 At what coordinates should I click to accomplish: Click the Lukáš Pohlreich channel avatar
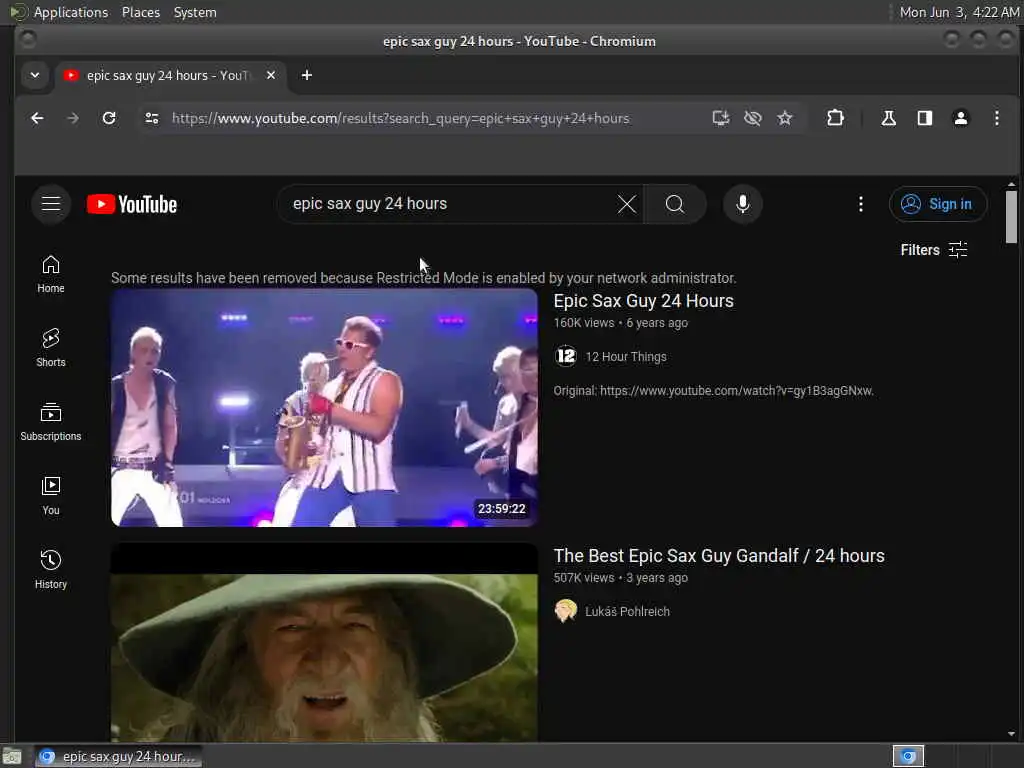566,611
